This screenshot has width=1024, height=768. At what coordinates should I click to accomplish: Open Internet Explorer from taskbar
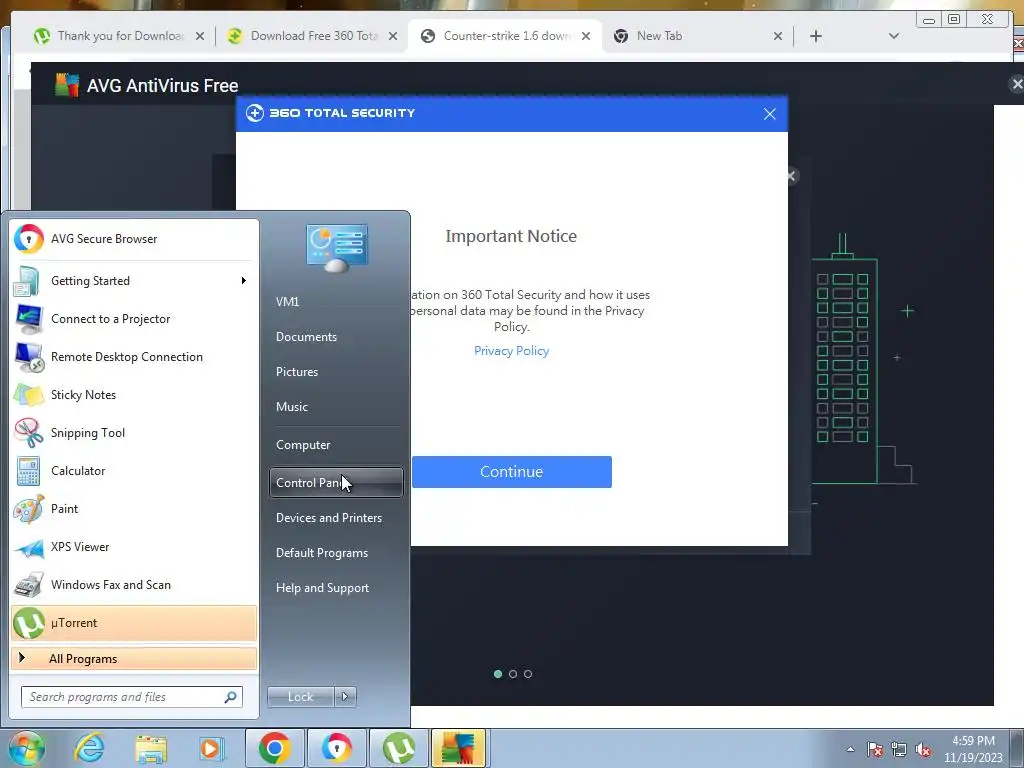[89, 748]
